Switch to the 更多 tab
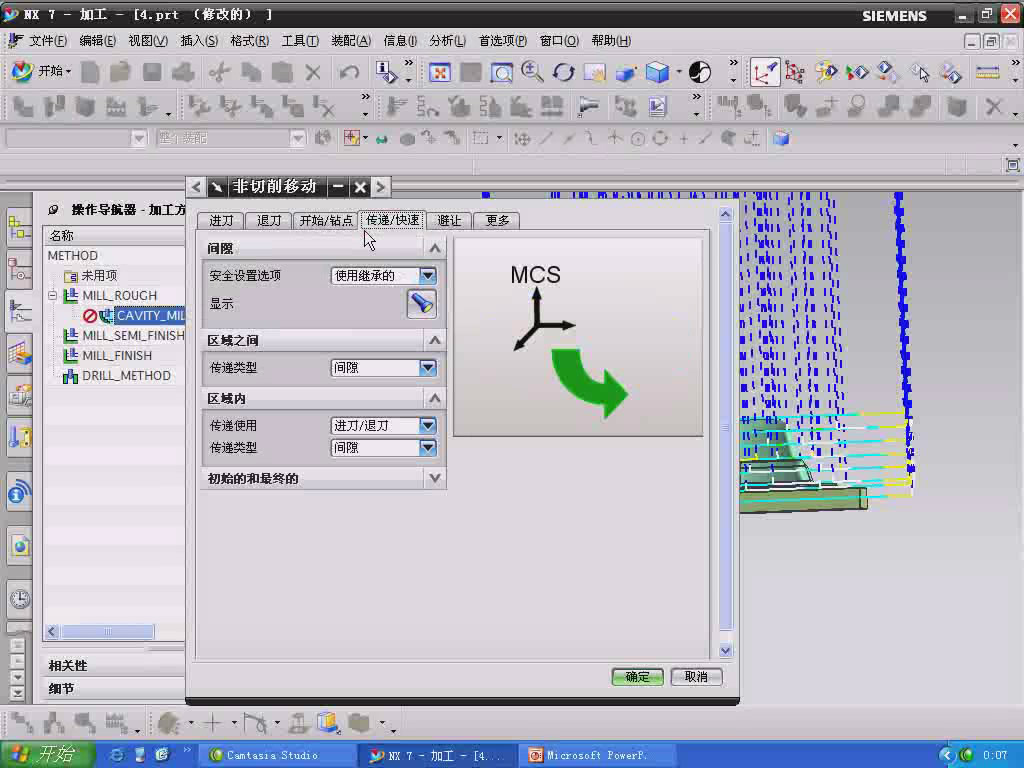The image size is (1024, 768). point(497,221)
